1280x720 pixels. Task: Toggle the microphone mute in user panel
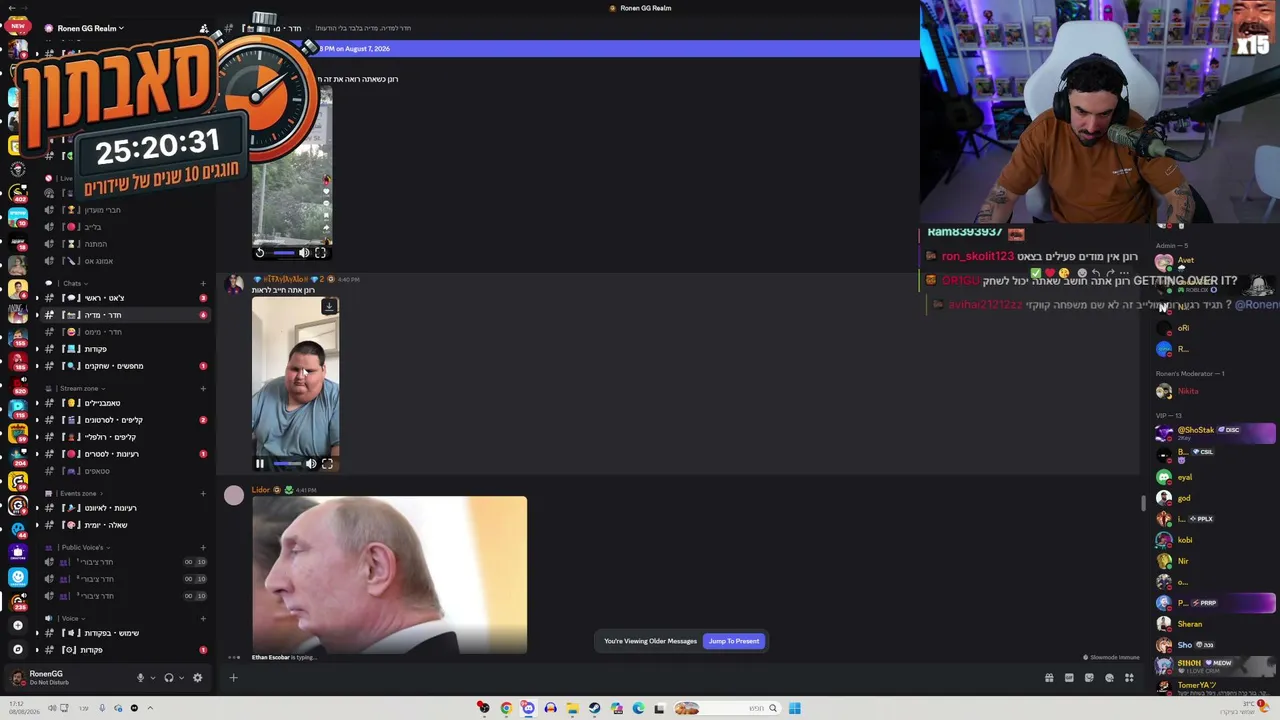140,678
